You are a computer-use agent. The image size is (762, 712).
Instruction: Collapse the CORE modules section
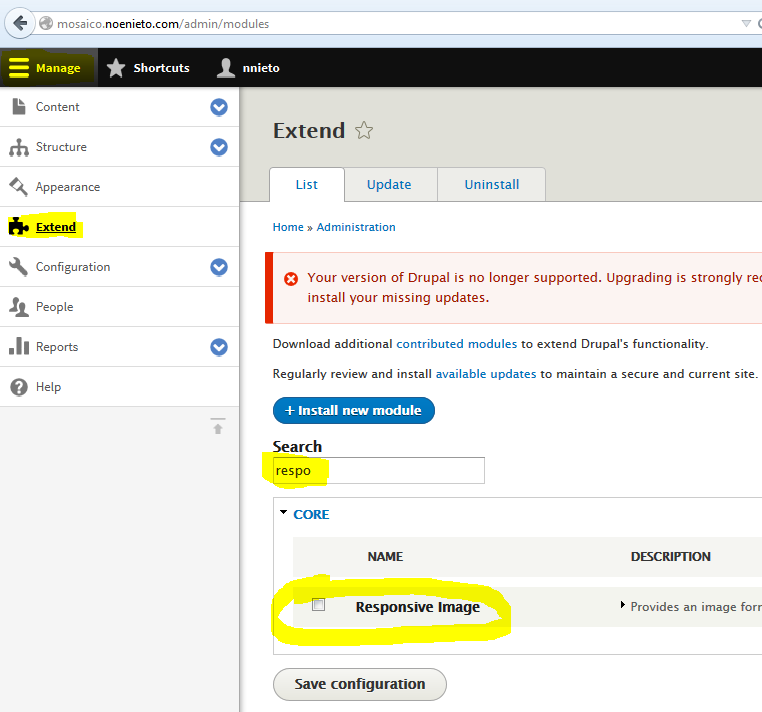point(311,515)
